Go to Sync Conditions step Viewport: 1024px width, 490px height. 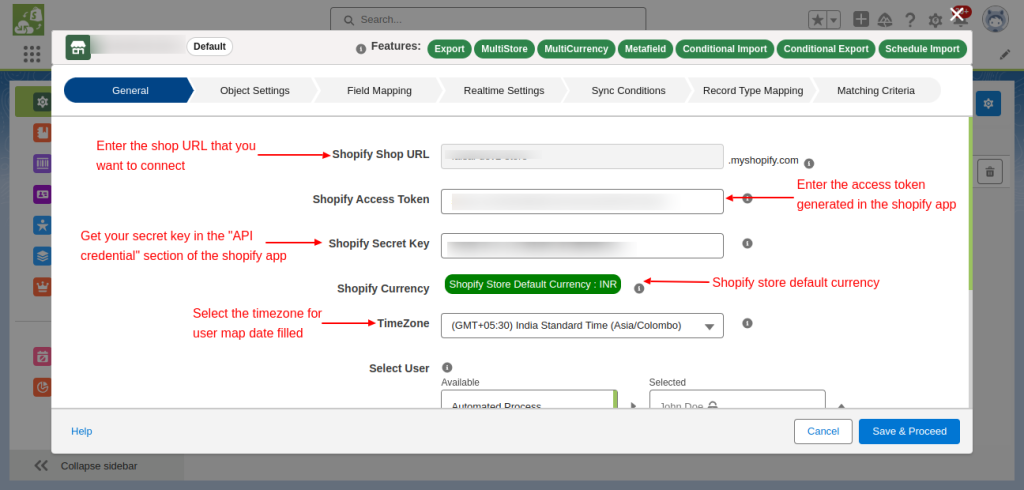[x=628, y=91]
